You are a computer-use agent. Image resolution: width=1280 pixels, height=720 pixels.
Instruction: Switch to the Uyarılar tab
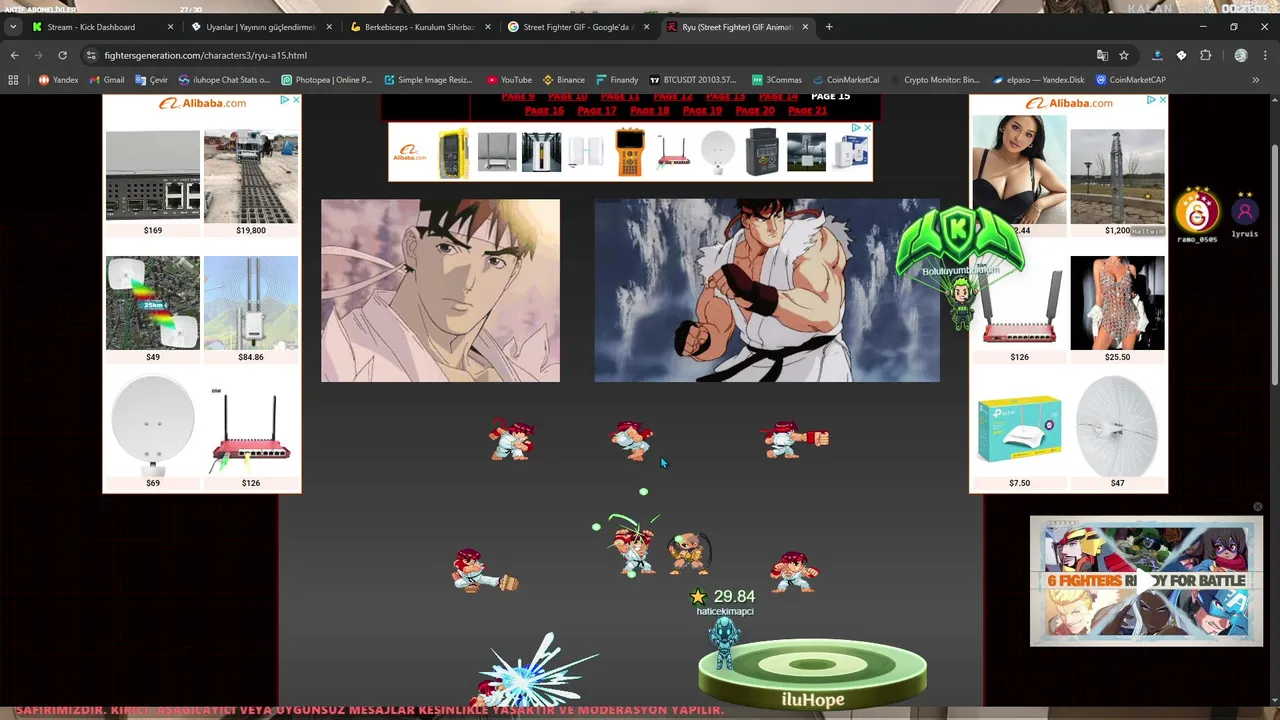[x=260, y=27]
